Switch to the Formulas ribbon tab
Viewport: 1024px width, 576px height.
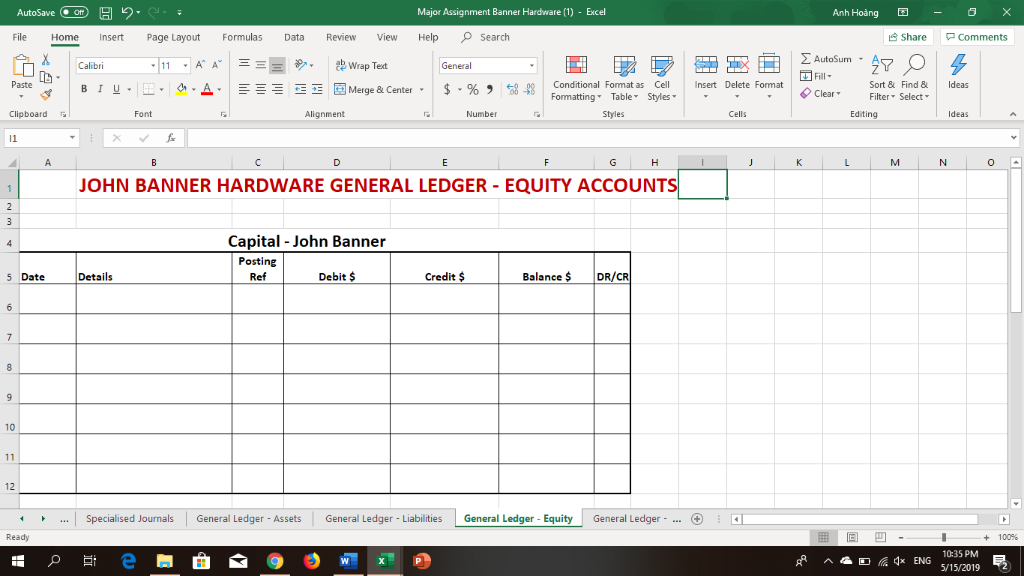click(242, 36)
